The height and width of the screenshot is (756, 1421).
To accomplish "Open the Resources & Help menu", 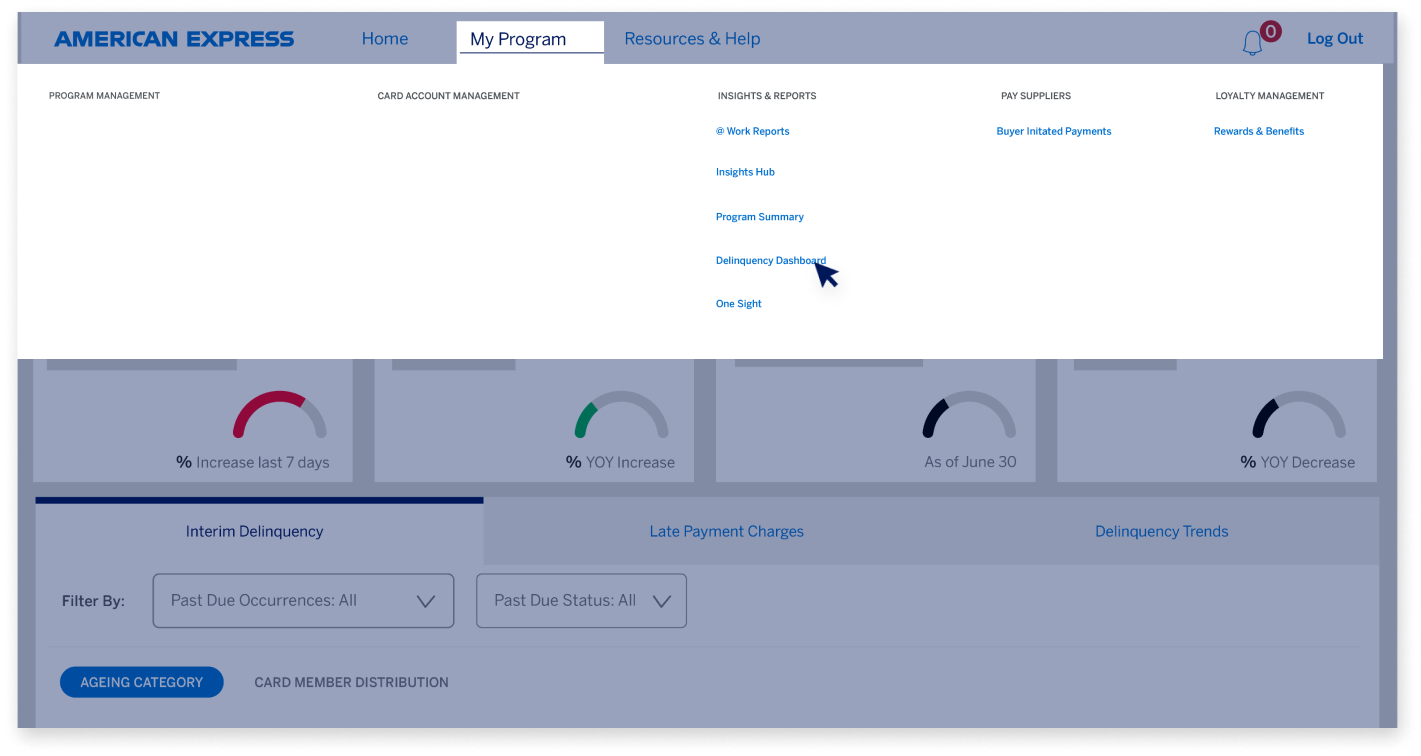I will click(692, 38).
